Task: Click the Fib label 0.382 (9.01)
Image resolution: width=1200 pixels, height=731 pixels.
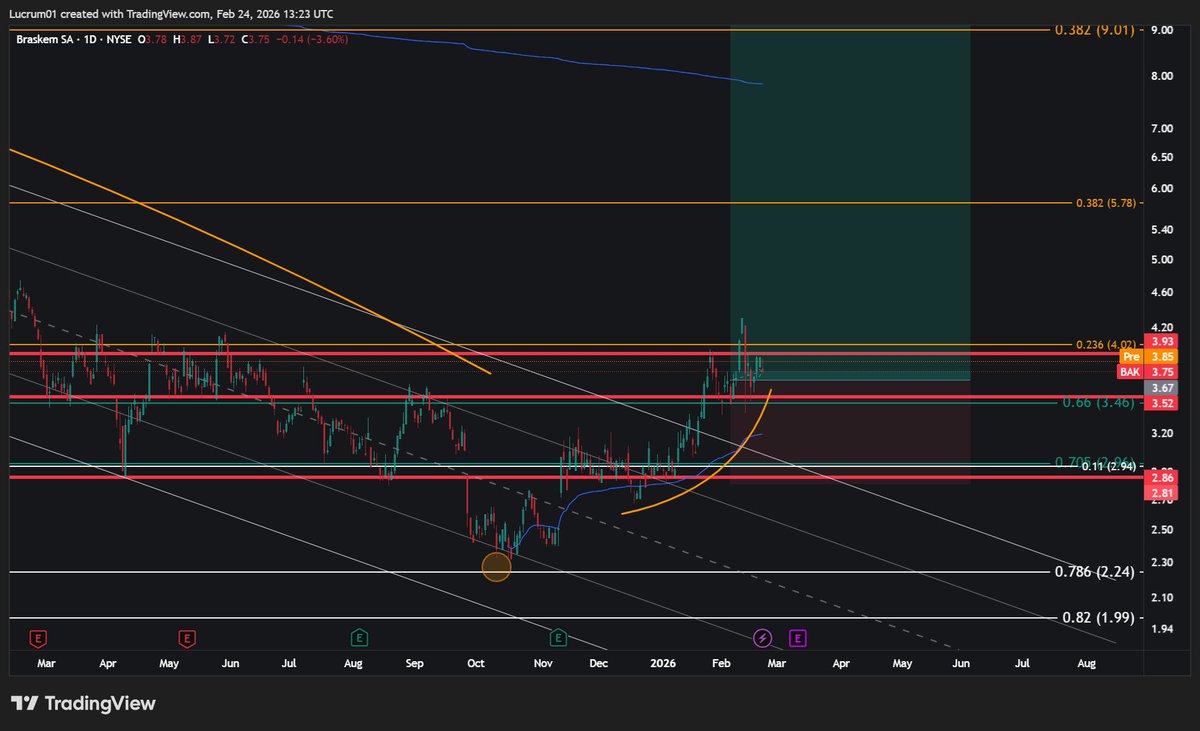Action: point(1093,30)
